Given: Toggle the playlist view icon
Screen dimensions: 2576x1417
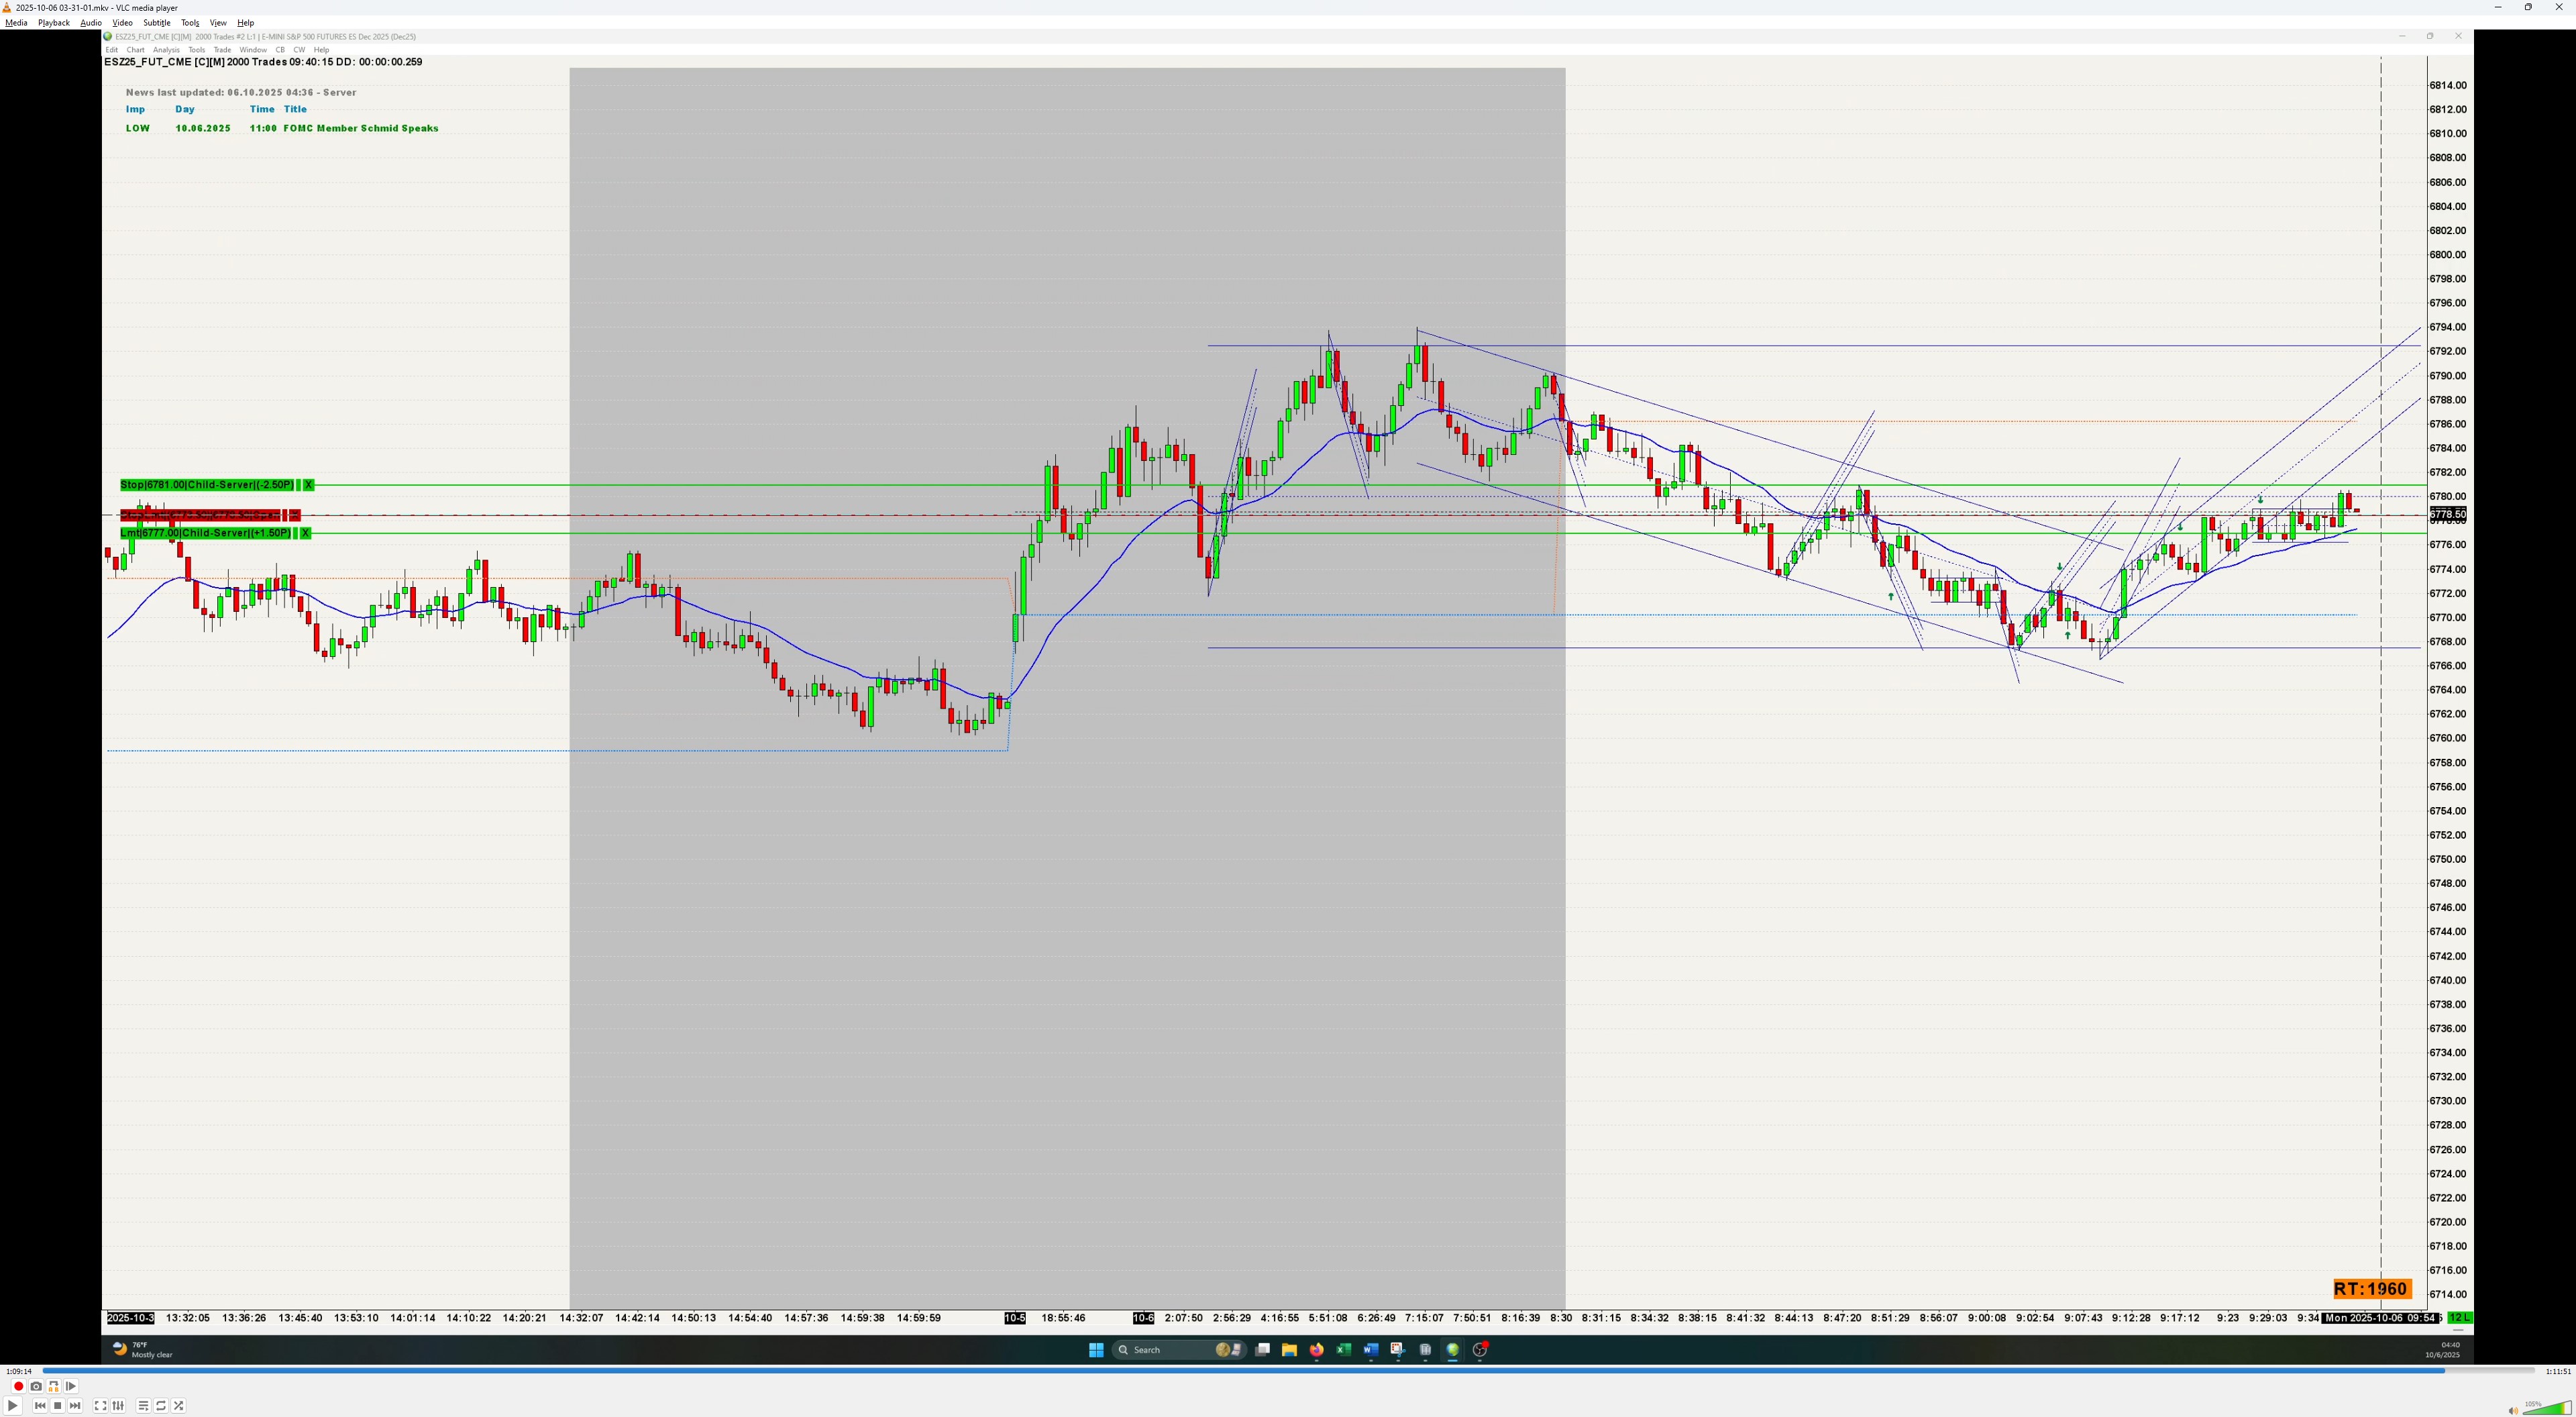Looking at the screenshot, I should (x=143, y=1406).
